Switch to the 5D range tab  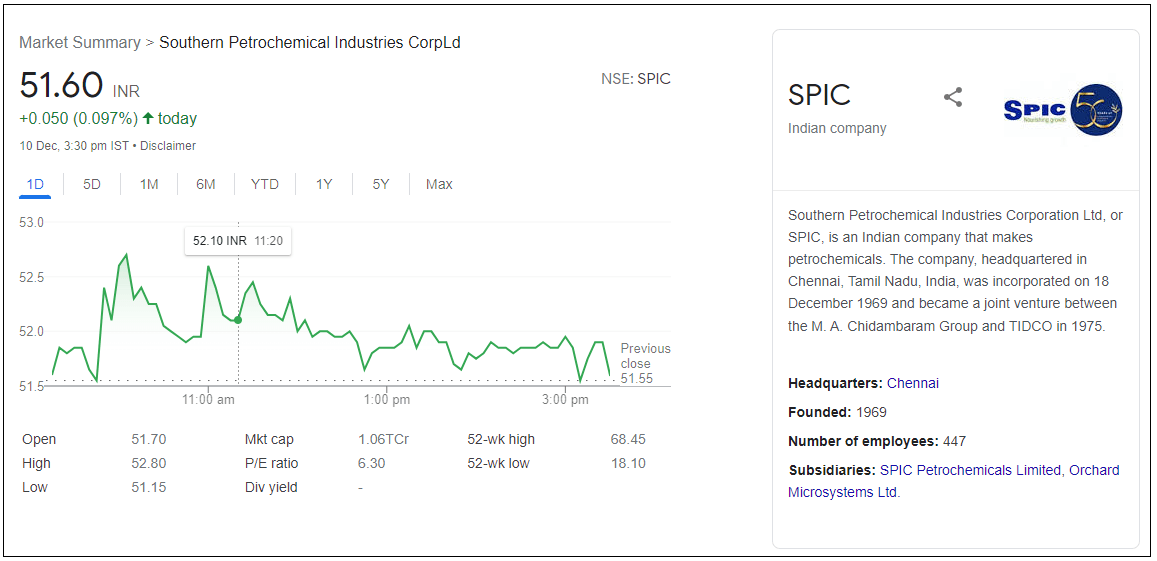click(x=91, y=184)
